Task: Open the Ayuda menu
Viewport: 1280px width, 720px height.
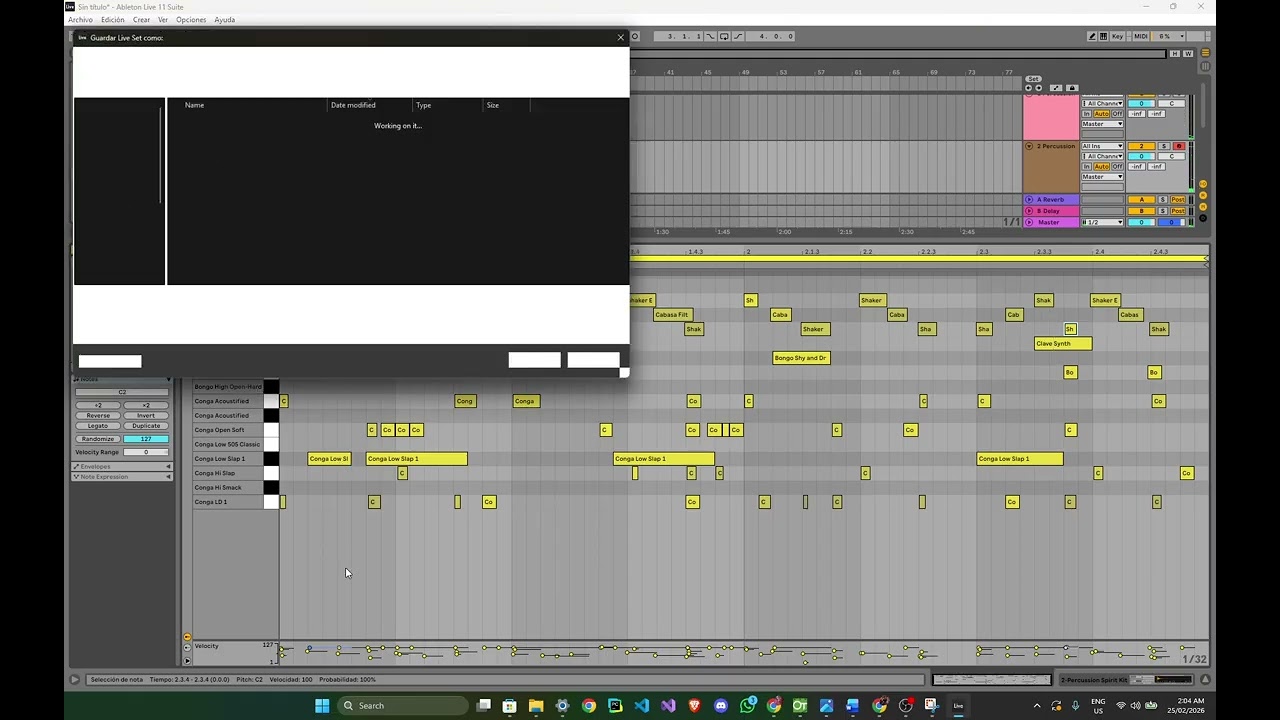Action: pos(225,19)
